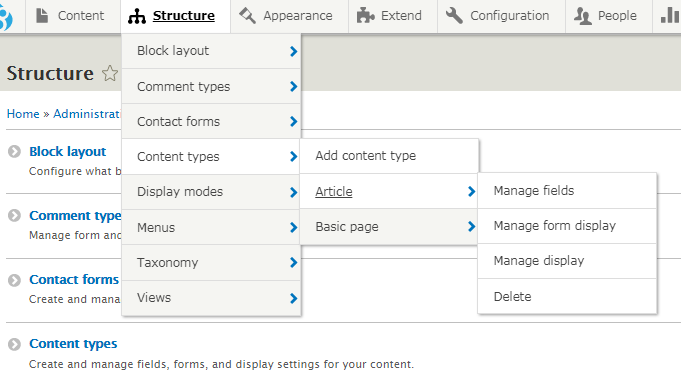Click the arrow bullet beside Contact forms
Screen dimensions: 681x370
pyautogui.click(x=14, y=280)
